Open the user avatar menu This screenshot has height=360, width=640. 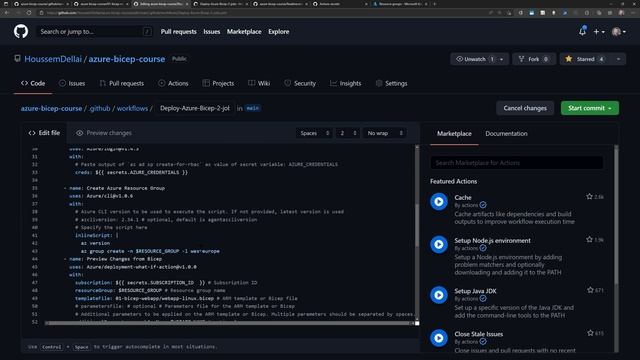tap(619, 31)
